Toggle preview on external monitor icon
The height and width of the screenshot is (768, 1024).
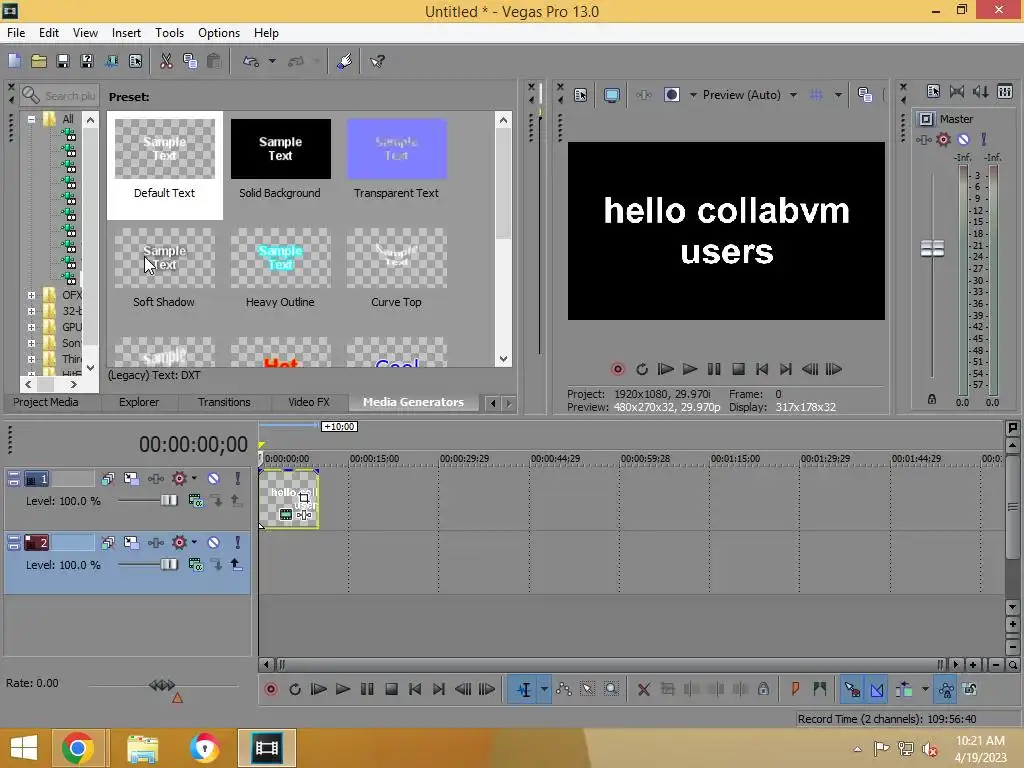click(x=611, y=95)
